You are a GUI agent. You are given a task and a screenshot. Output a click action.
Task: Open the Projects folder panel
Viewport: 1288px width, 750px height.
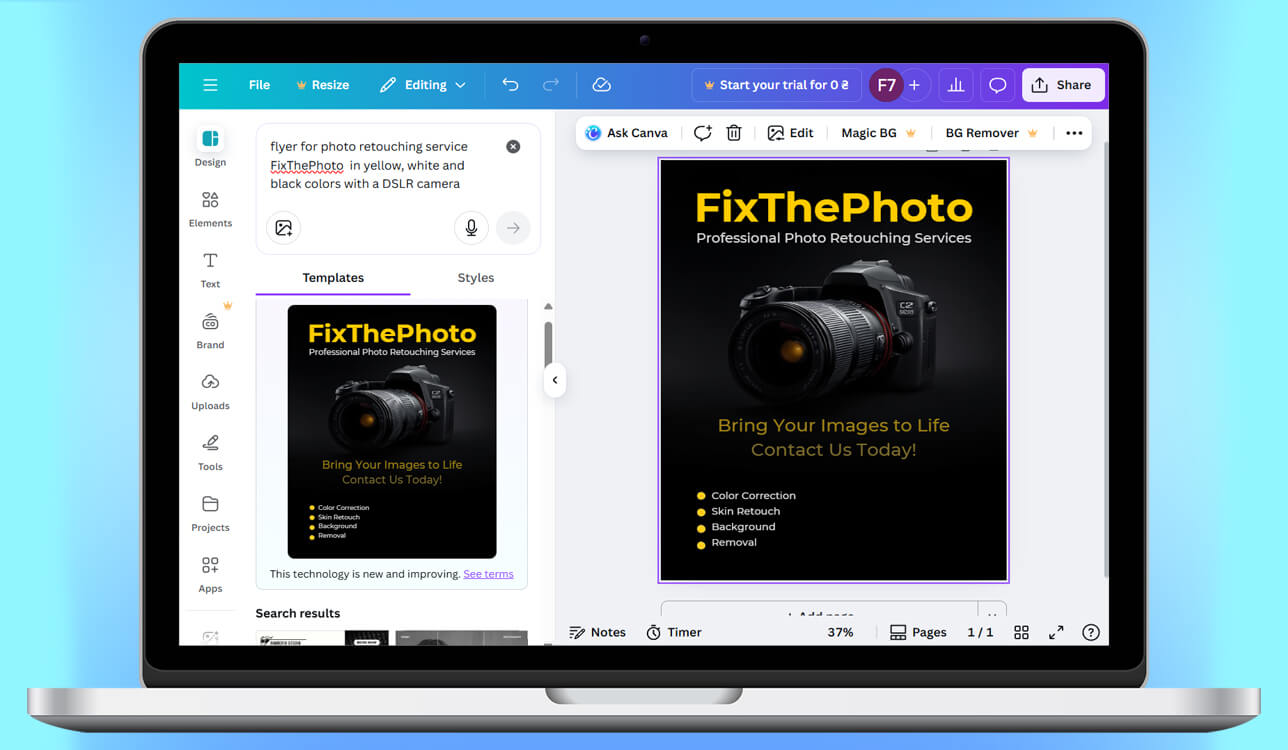[x=210, y=513]
